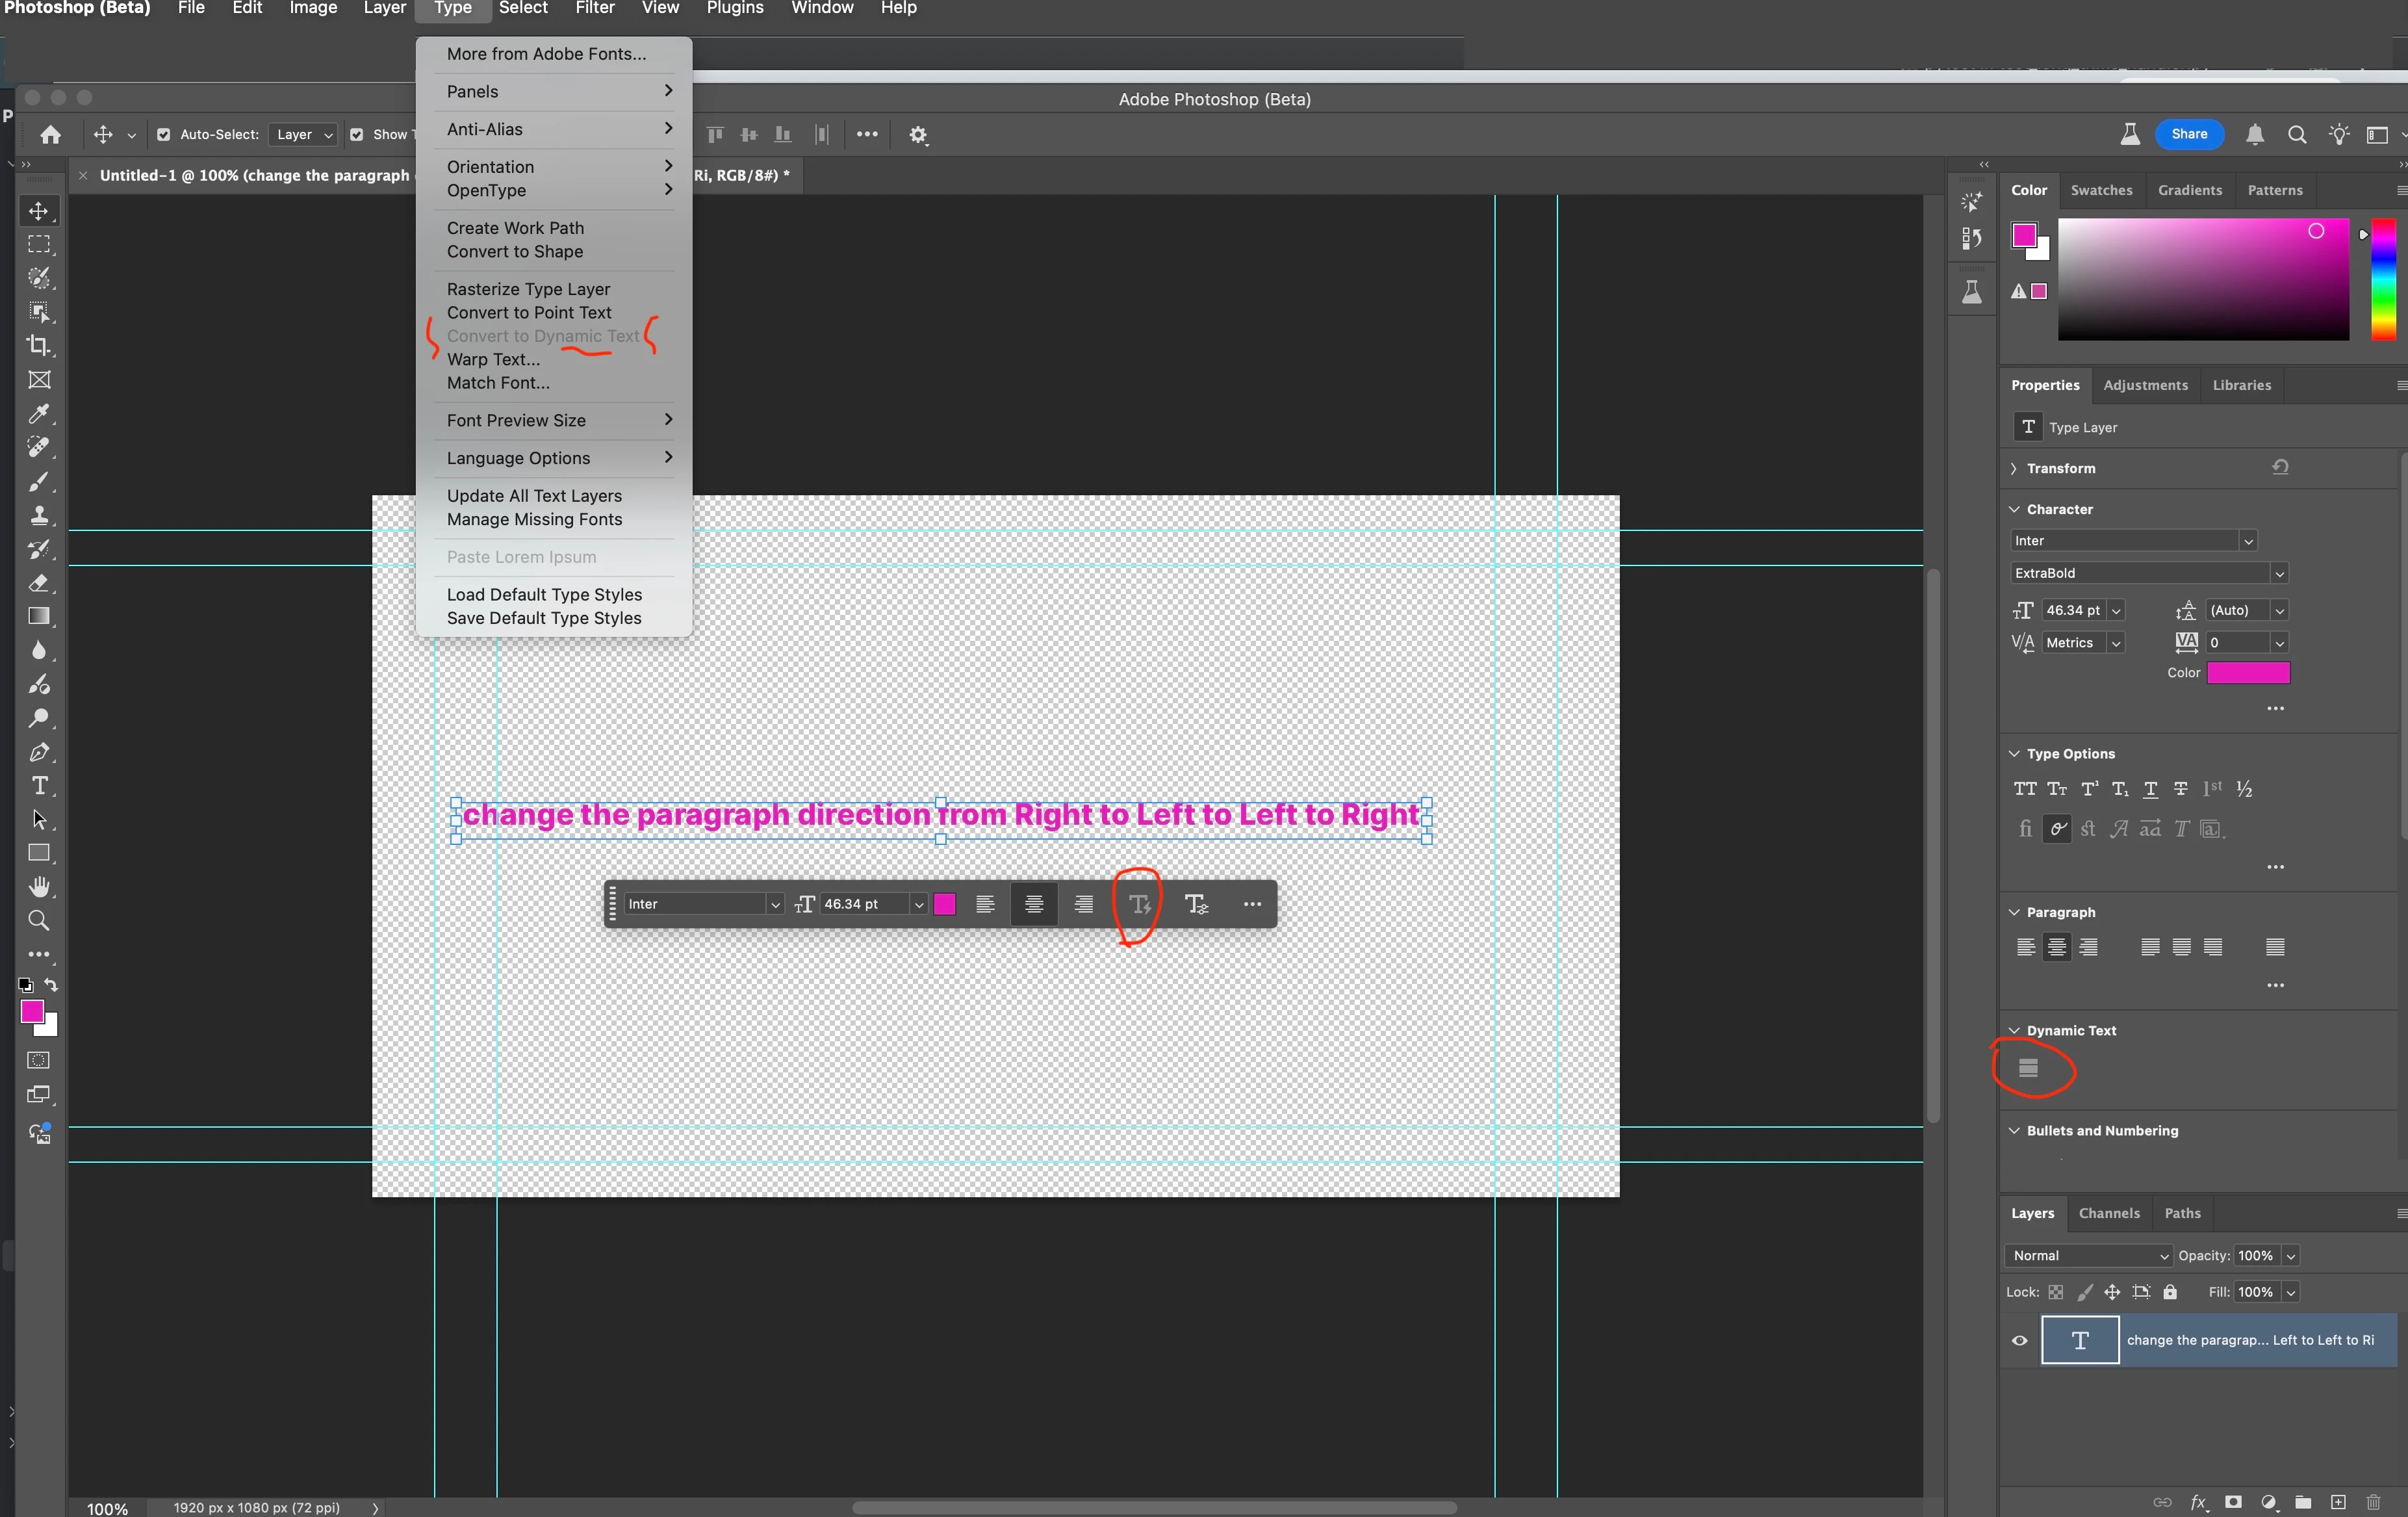Select the Horizontal Type tool in toolbar

39,786
